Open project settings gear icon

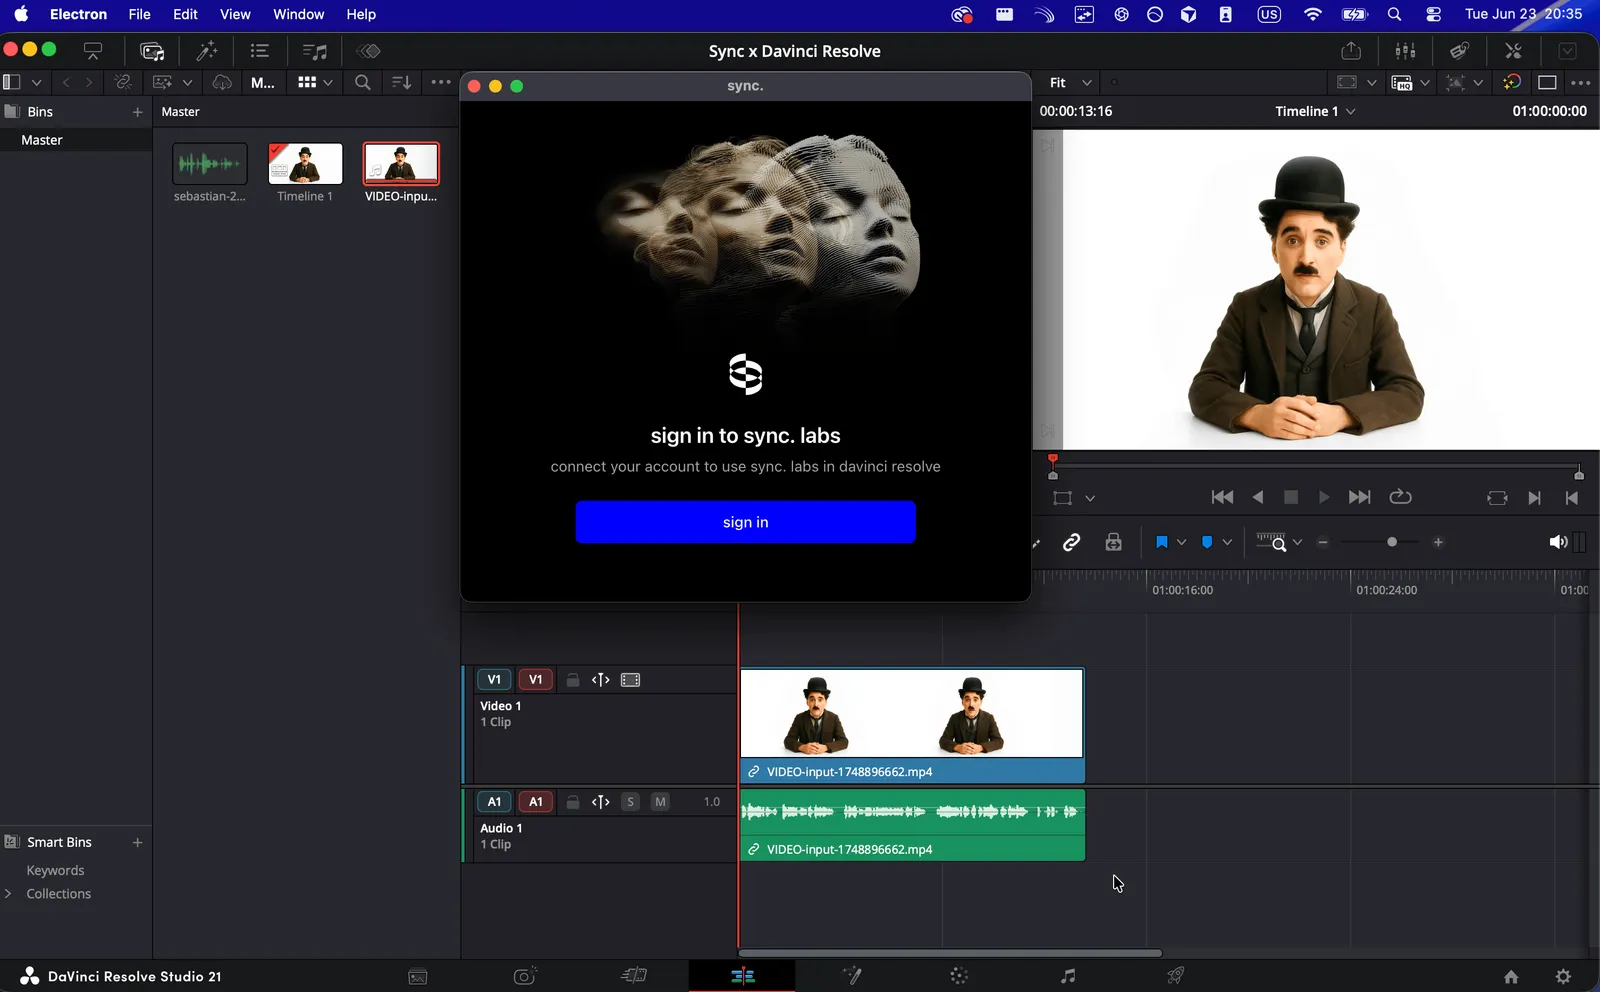point(1564,977)
